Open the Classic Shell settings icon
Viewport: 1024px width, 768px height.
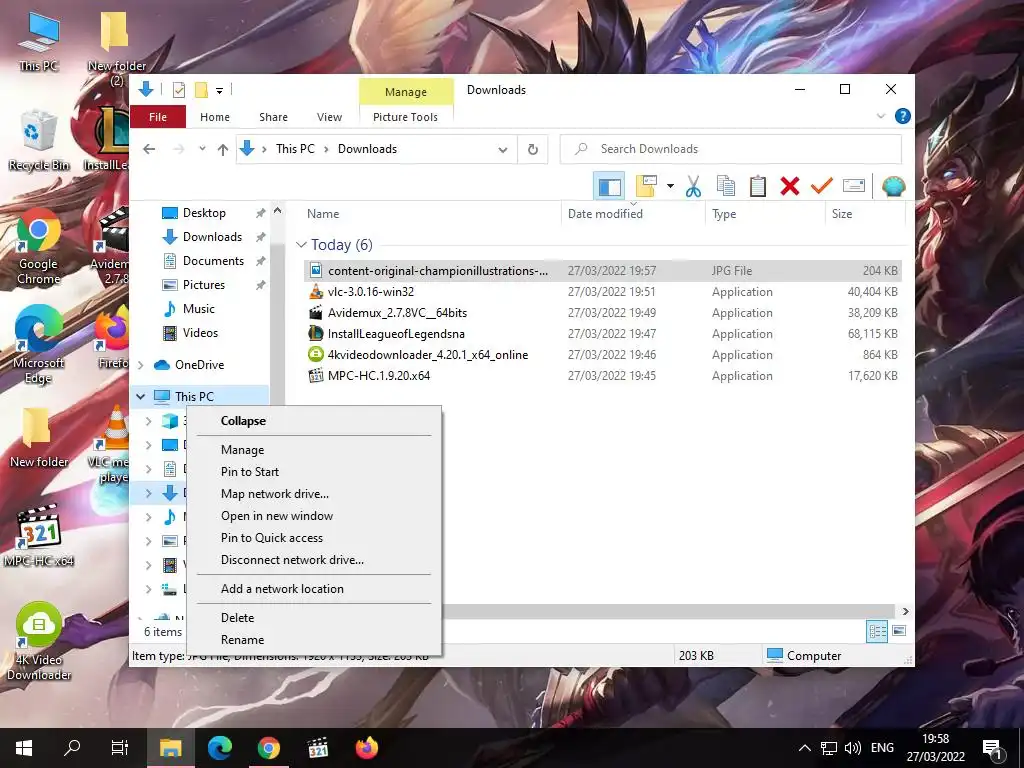pyautogui.click(x=893, y=187)
